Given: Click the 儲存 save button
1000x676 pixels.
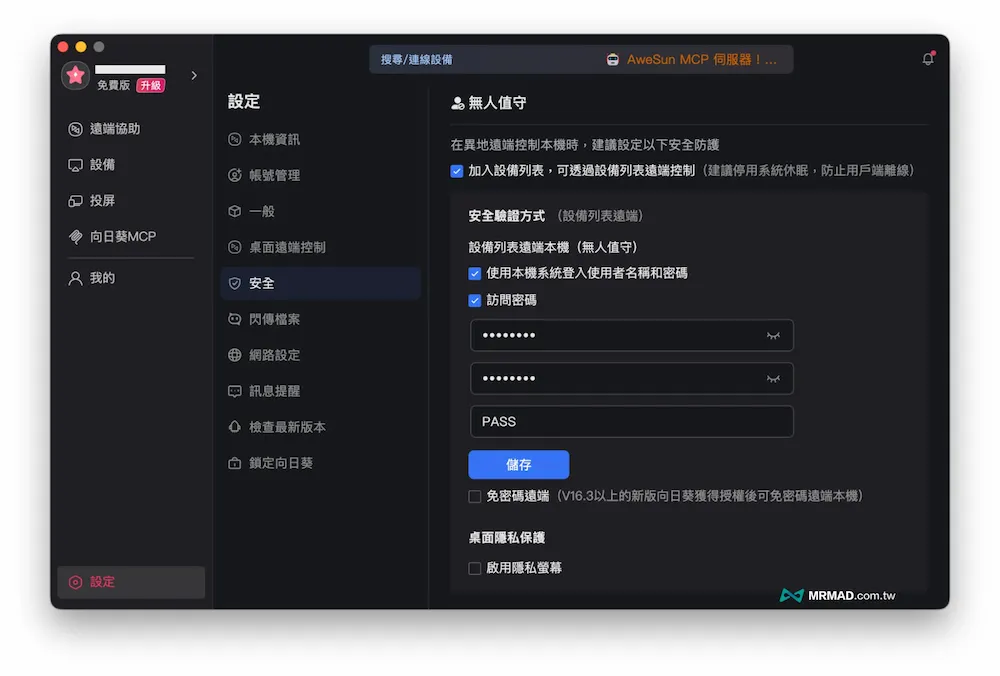Looking at the screenshot, I should pyautogui.click(x=518, y=465).
